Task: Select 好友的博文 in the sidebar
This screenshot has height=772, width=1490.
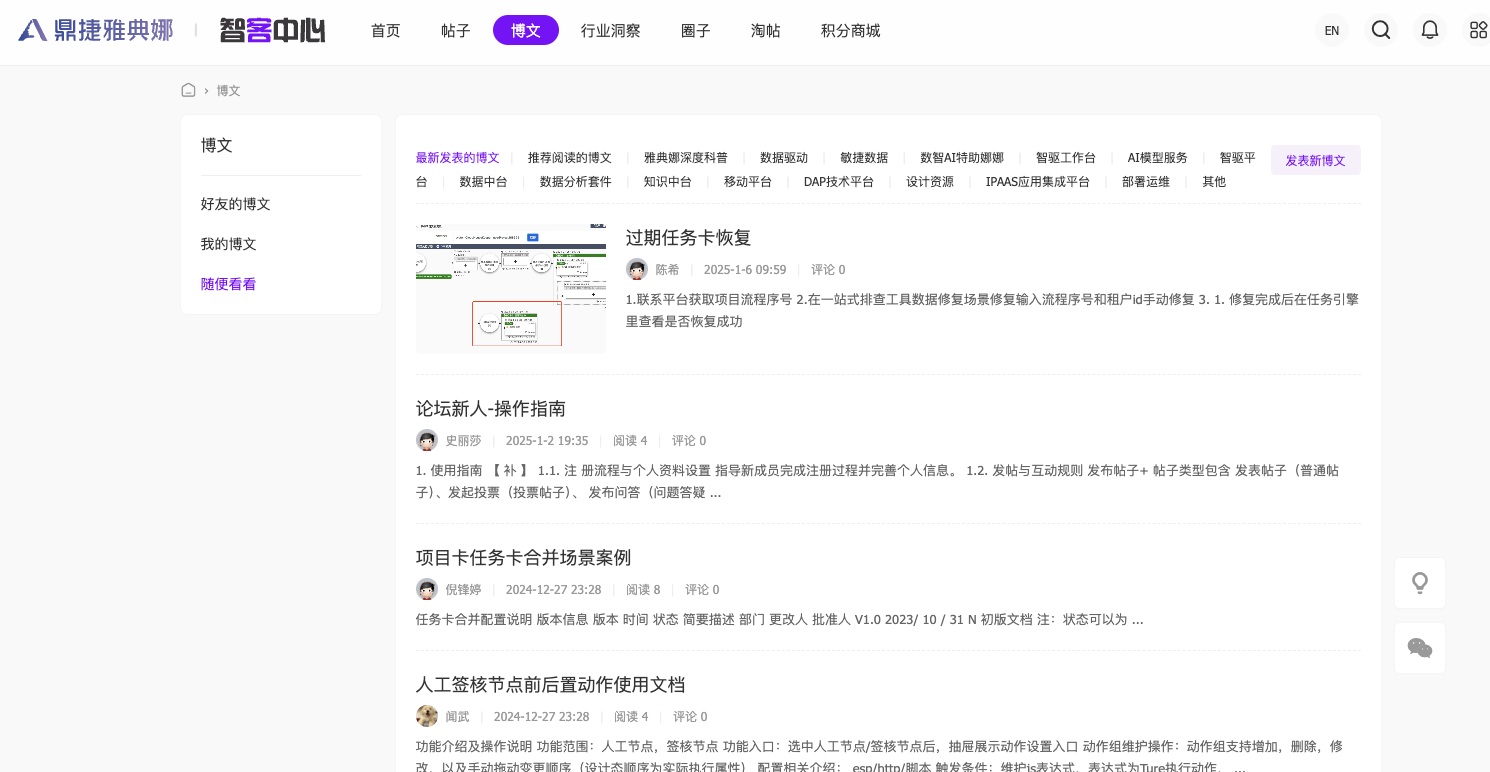Action: (x=236, y=204)
